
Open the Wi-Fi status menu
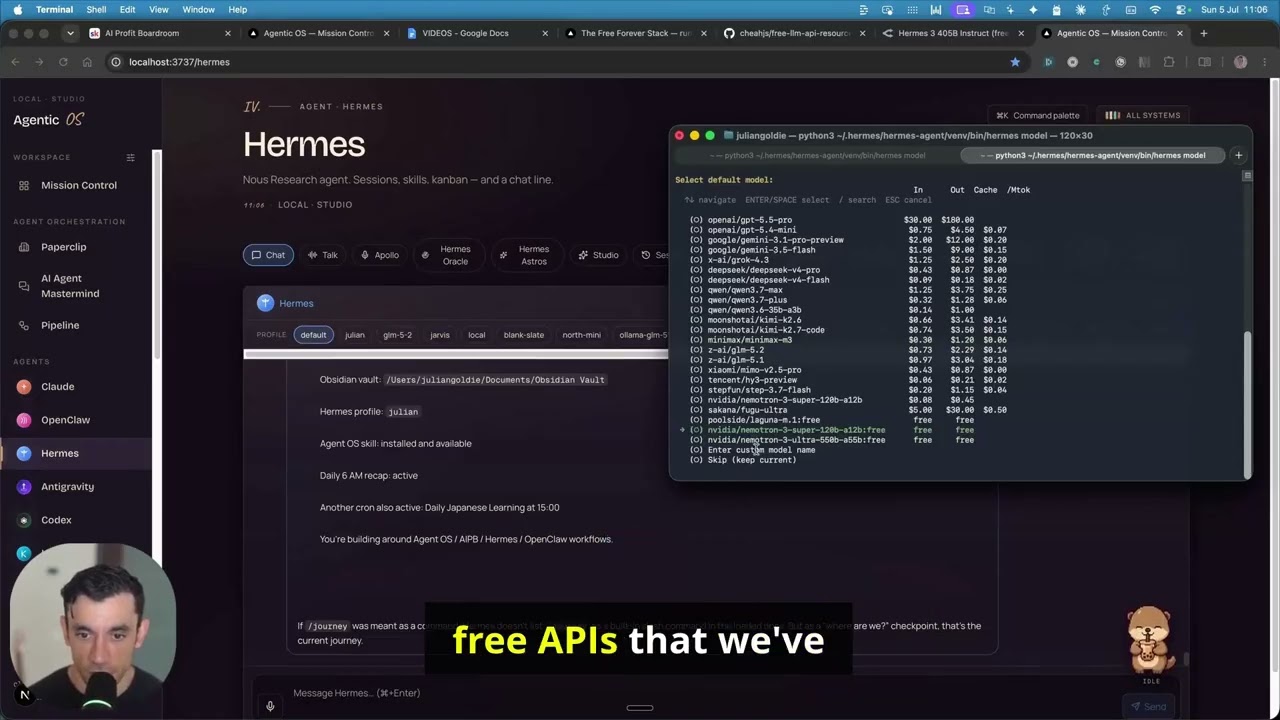(1155, 10)
